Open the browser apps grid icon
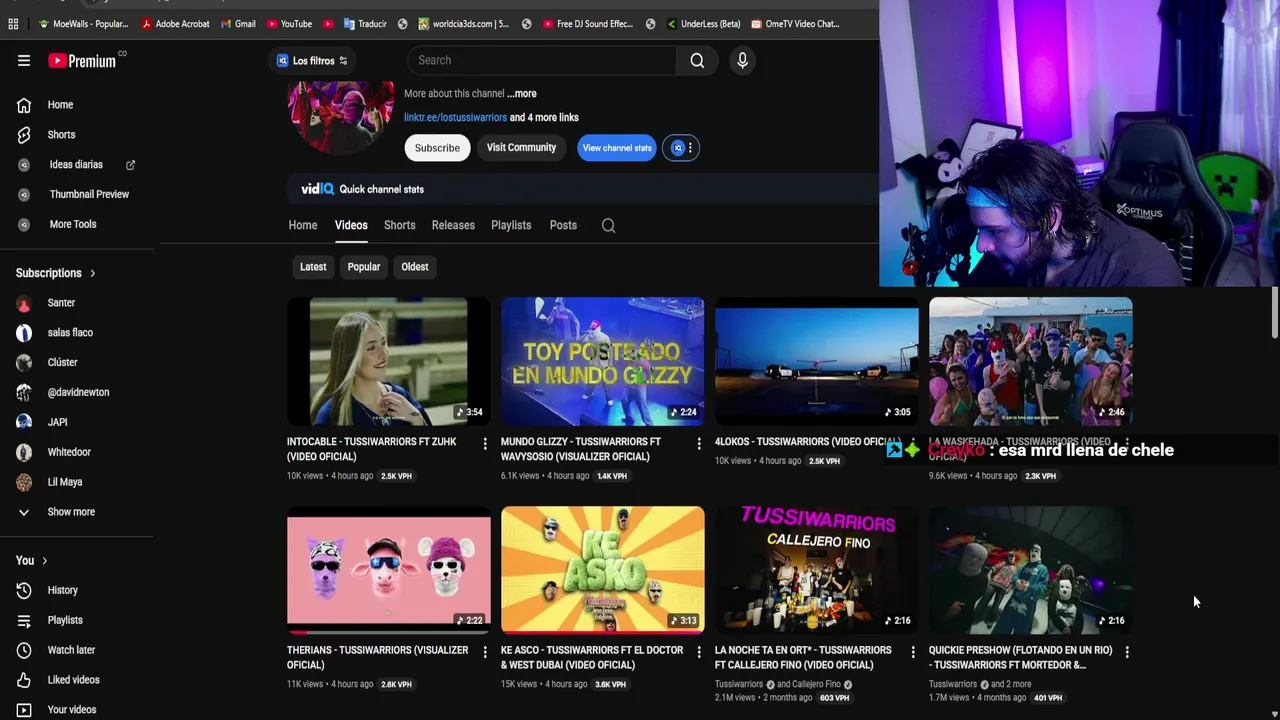The width and height of the screenshot is (1280, 720). point(13,24)
